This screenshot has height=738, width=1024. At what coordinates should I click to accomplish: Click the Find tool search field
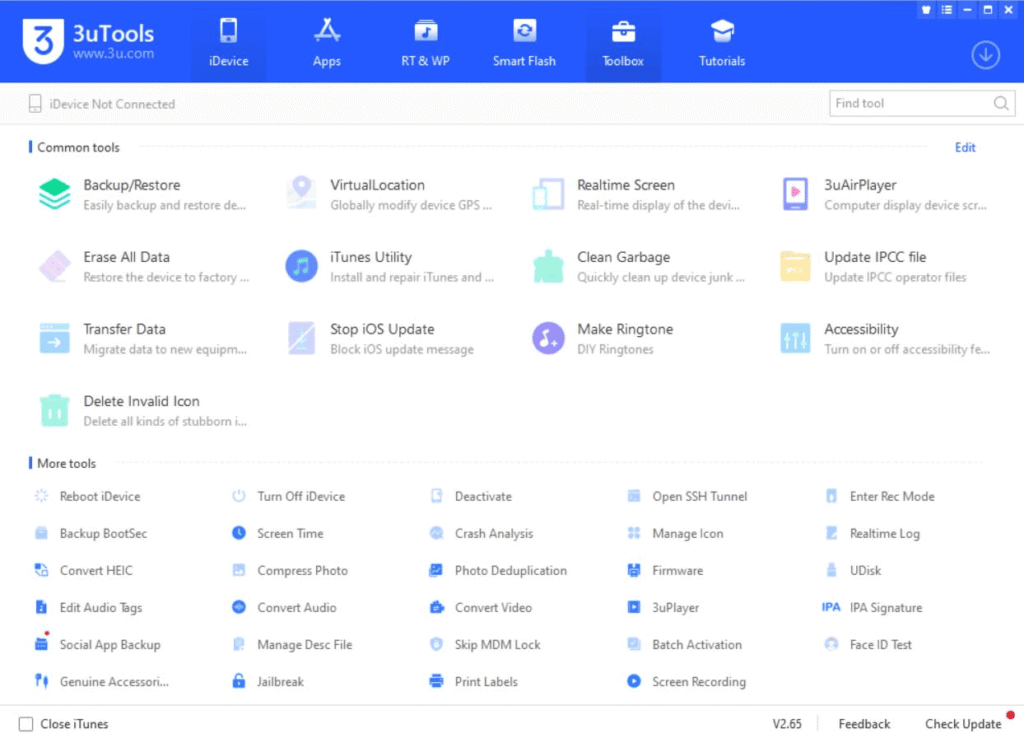(910, 103)
